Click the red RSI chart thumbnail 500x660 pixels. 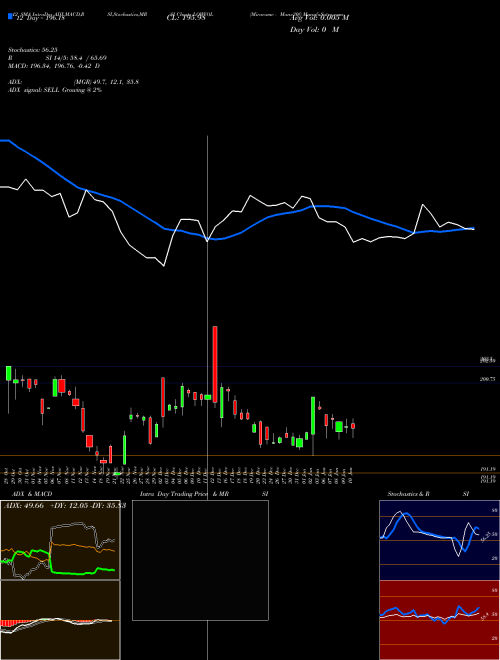click(439, 620)
